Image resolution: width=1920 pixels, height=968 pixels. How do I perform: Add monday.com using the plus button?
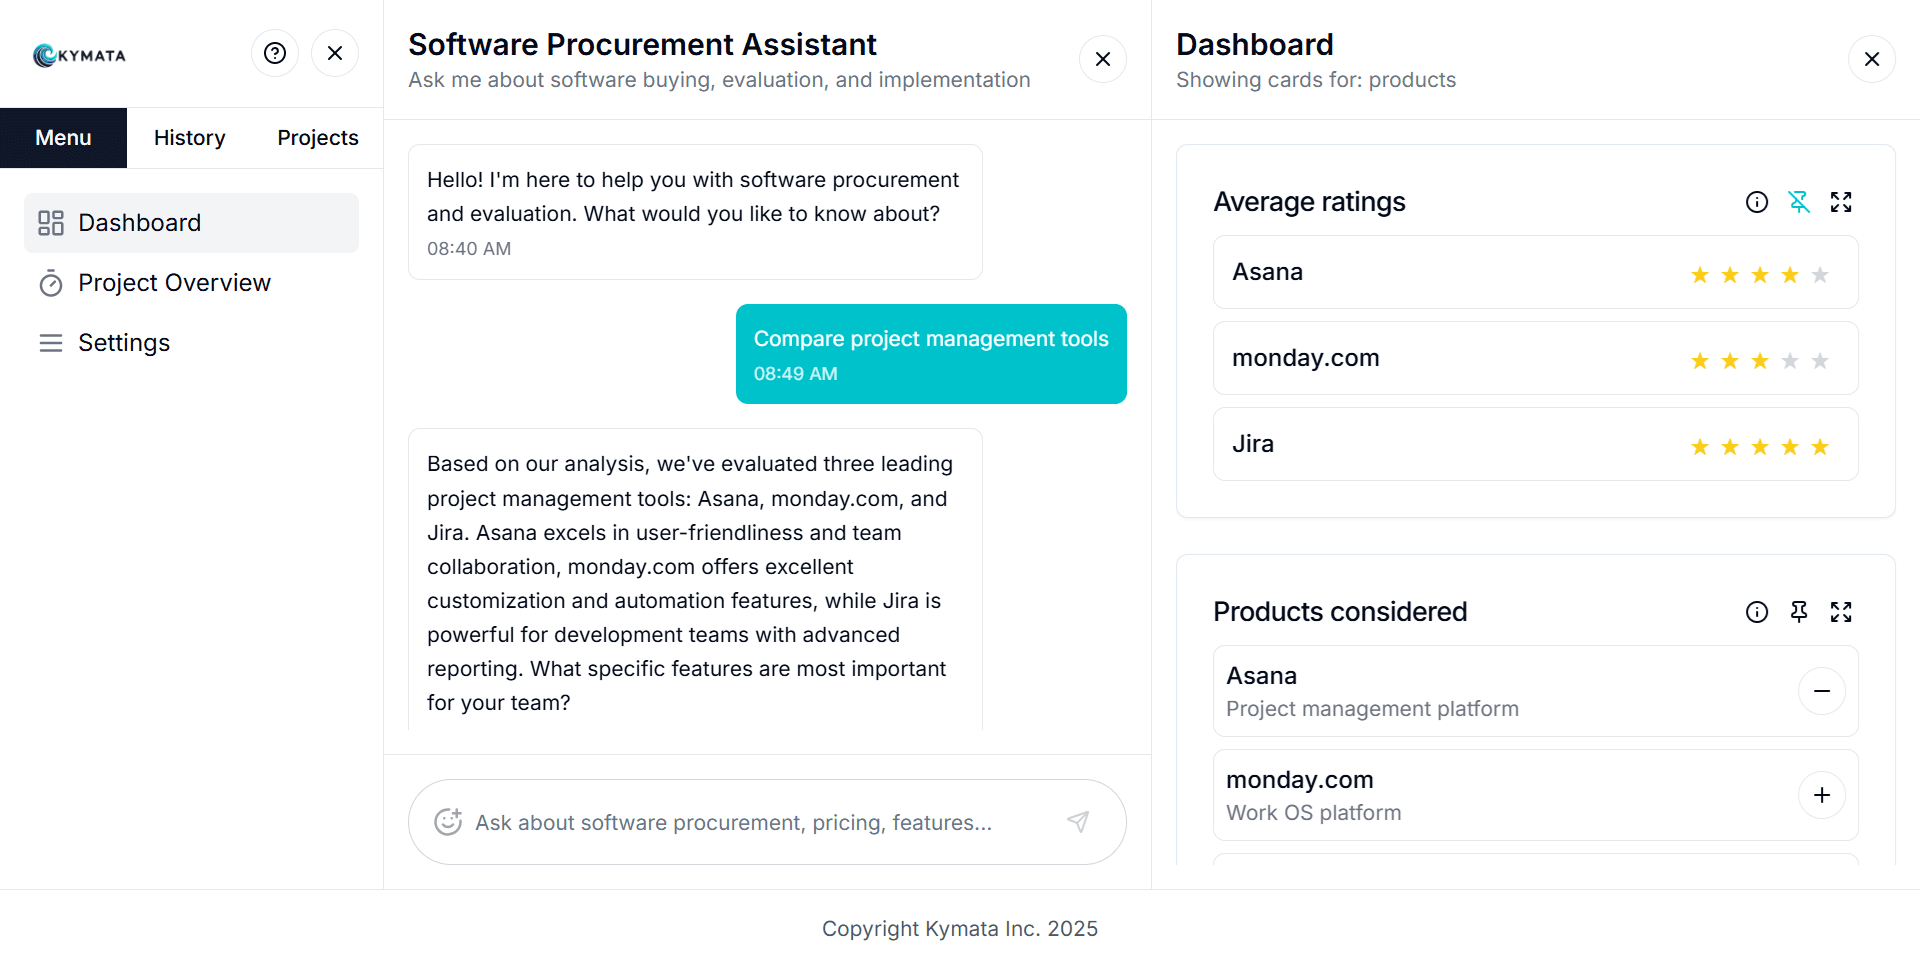click(x=1822, y=795)
